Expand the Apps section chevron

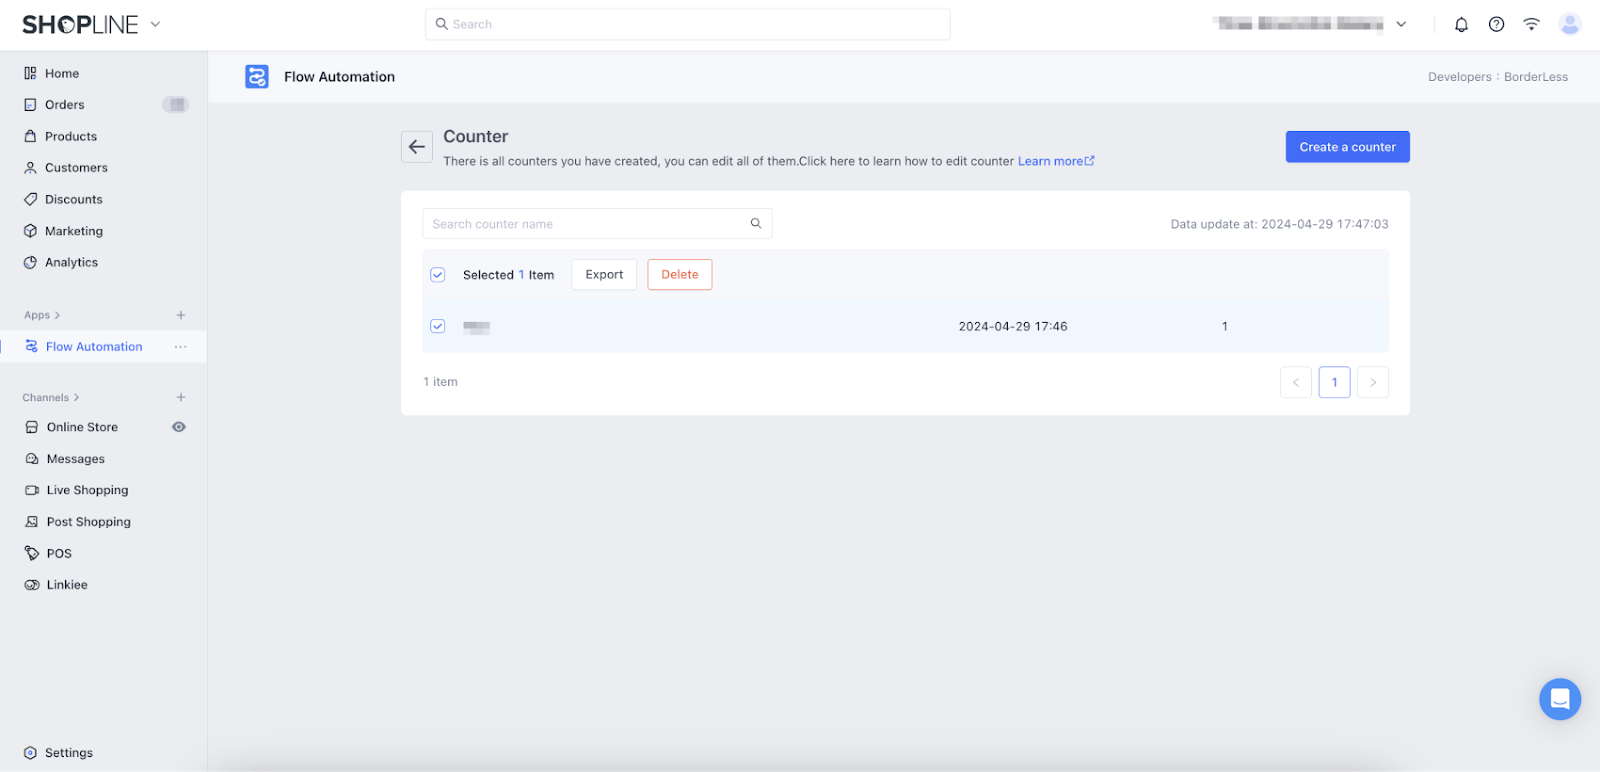click(57, 315)
